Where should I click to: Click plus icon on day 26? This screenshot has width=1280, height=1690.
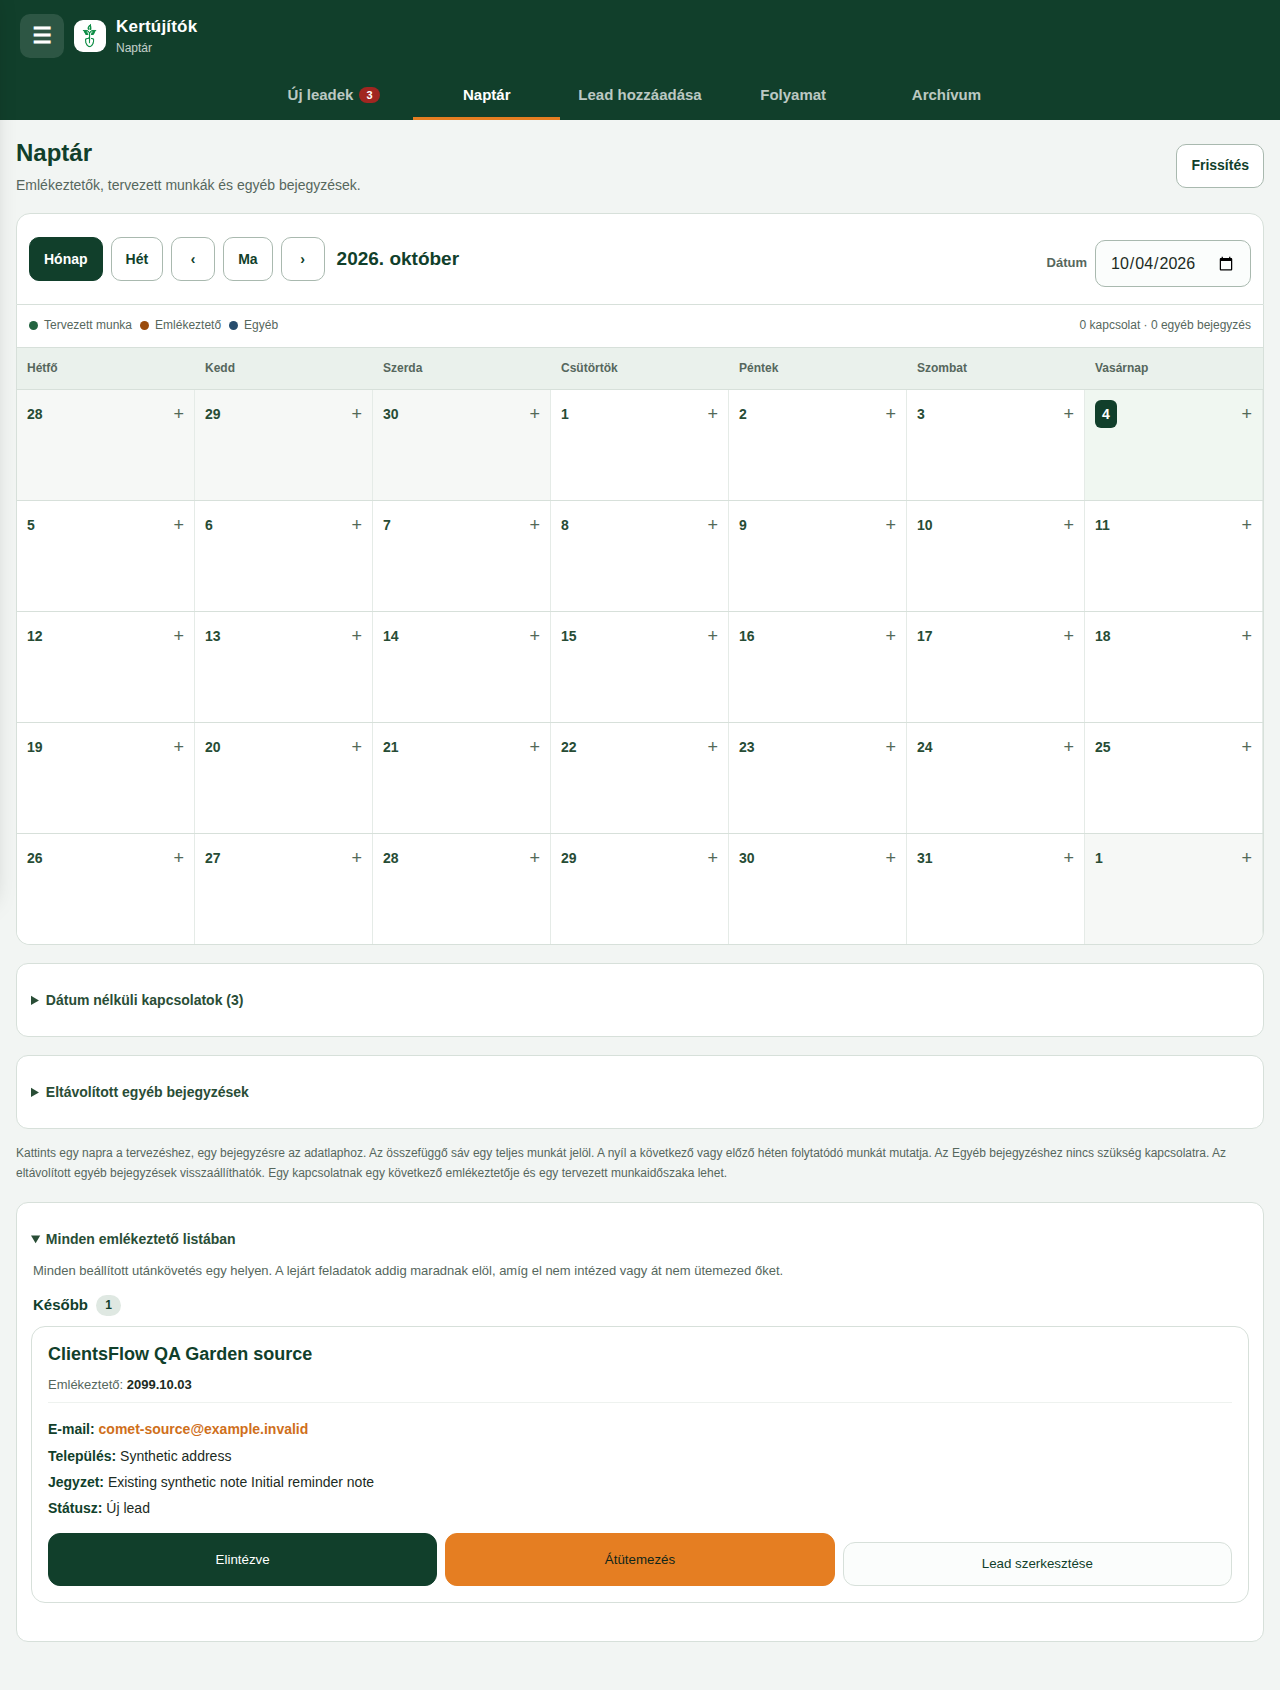pyautogui.click(x=179, y=858)
